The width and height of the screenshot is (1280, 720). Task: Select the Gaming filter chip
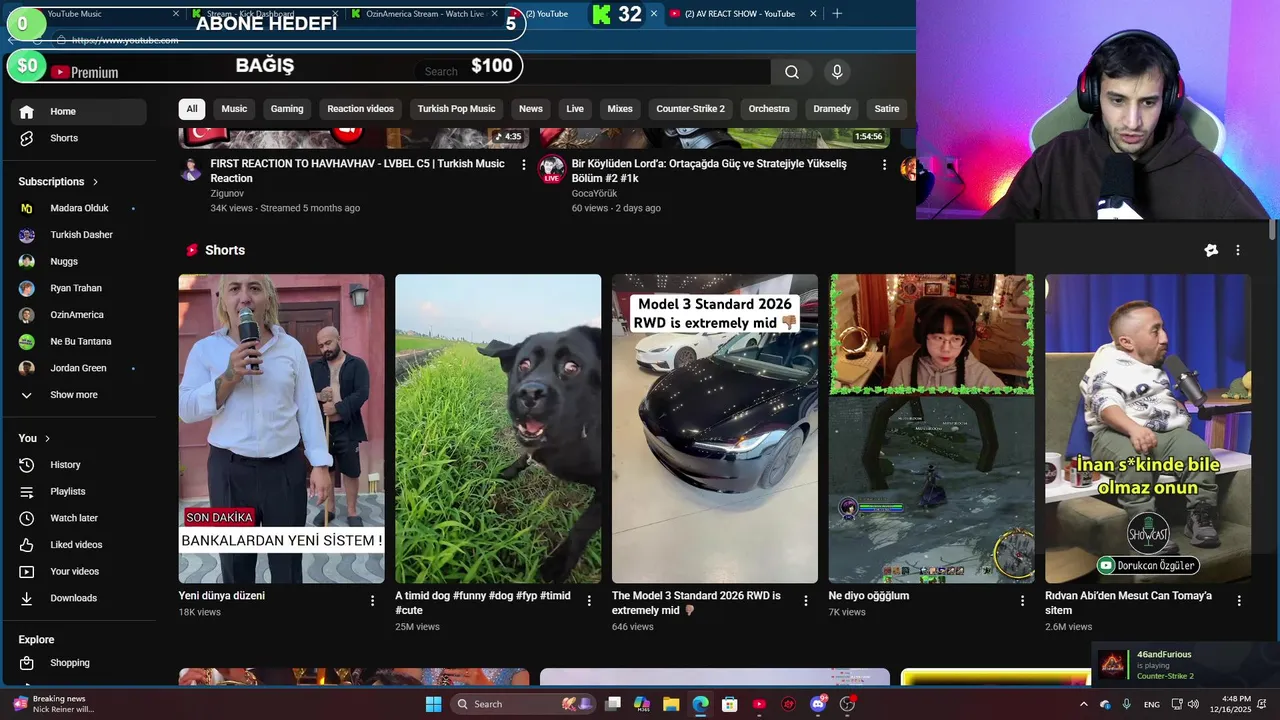287,109
